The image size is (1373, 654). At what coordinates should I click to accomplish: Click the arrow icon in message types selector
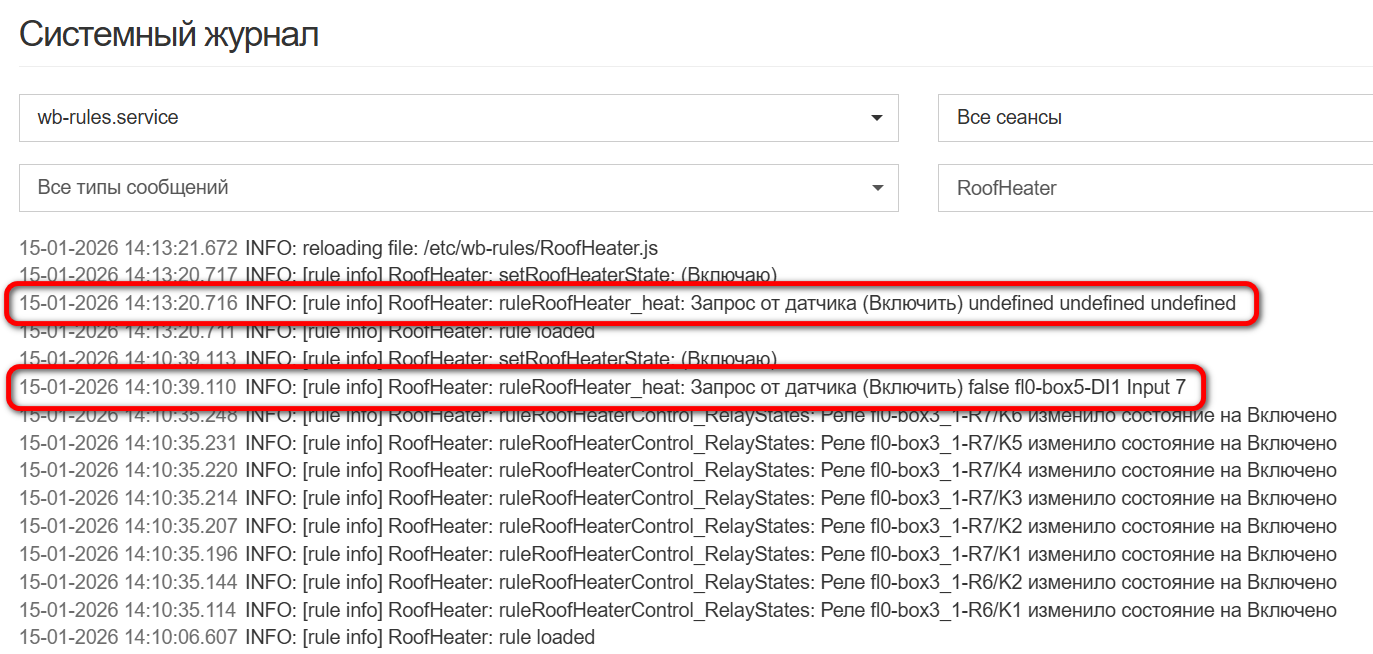pyautogui.click(x=877, y=188)
